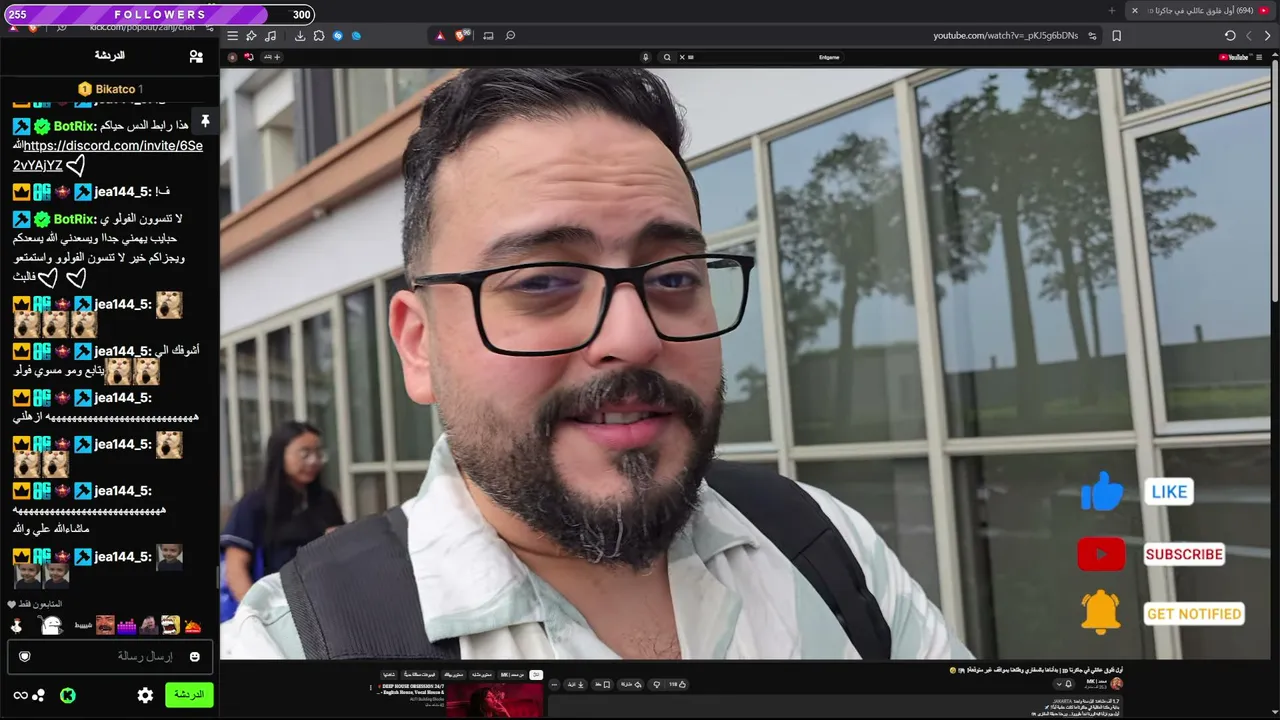Insert the white ghost blob emote

[x=50, y=626]
